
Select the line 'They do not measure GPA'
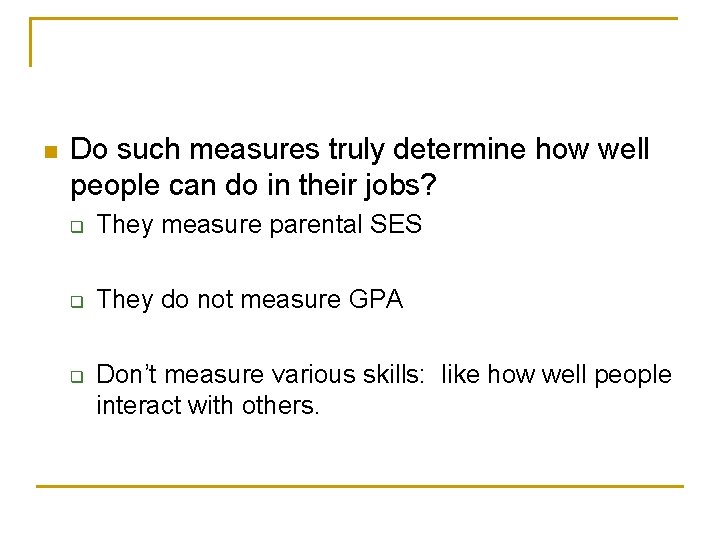250,299
